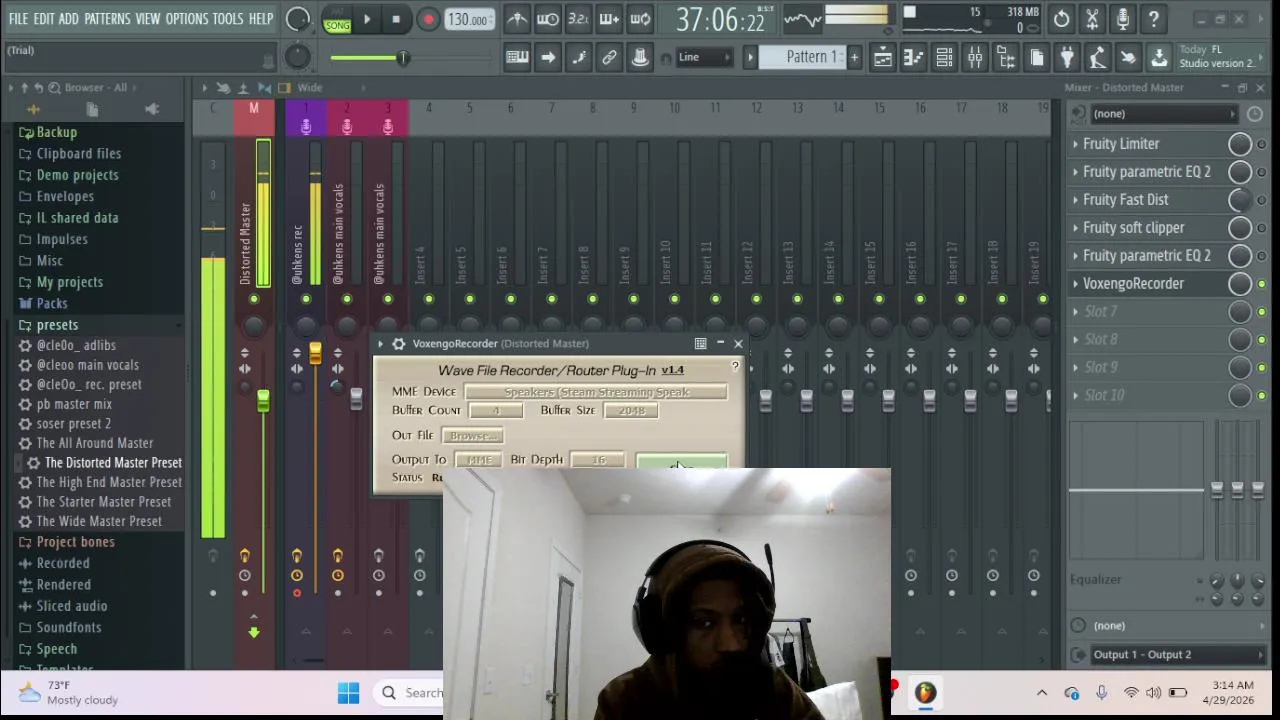Click the undo history circular arrow icon
The height and width of the screenshot is (720, 1280).
pos(1062,19)
